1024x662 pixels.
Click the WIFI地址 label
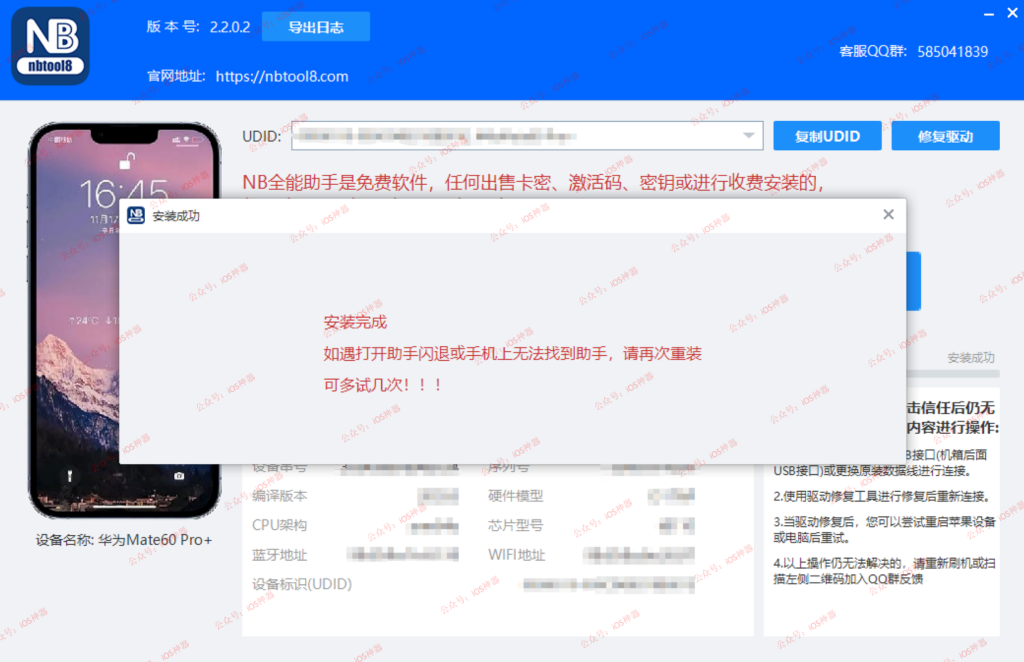pos(516,555)
